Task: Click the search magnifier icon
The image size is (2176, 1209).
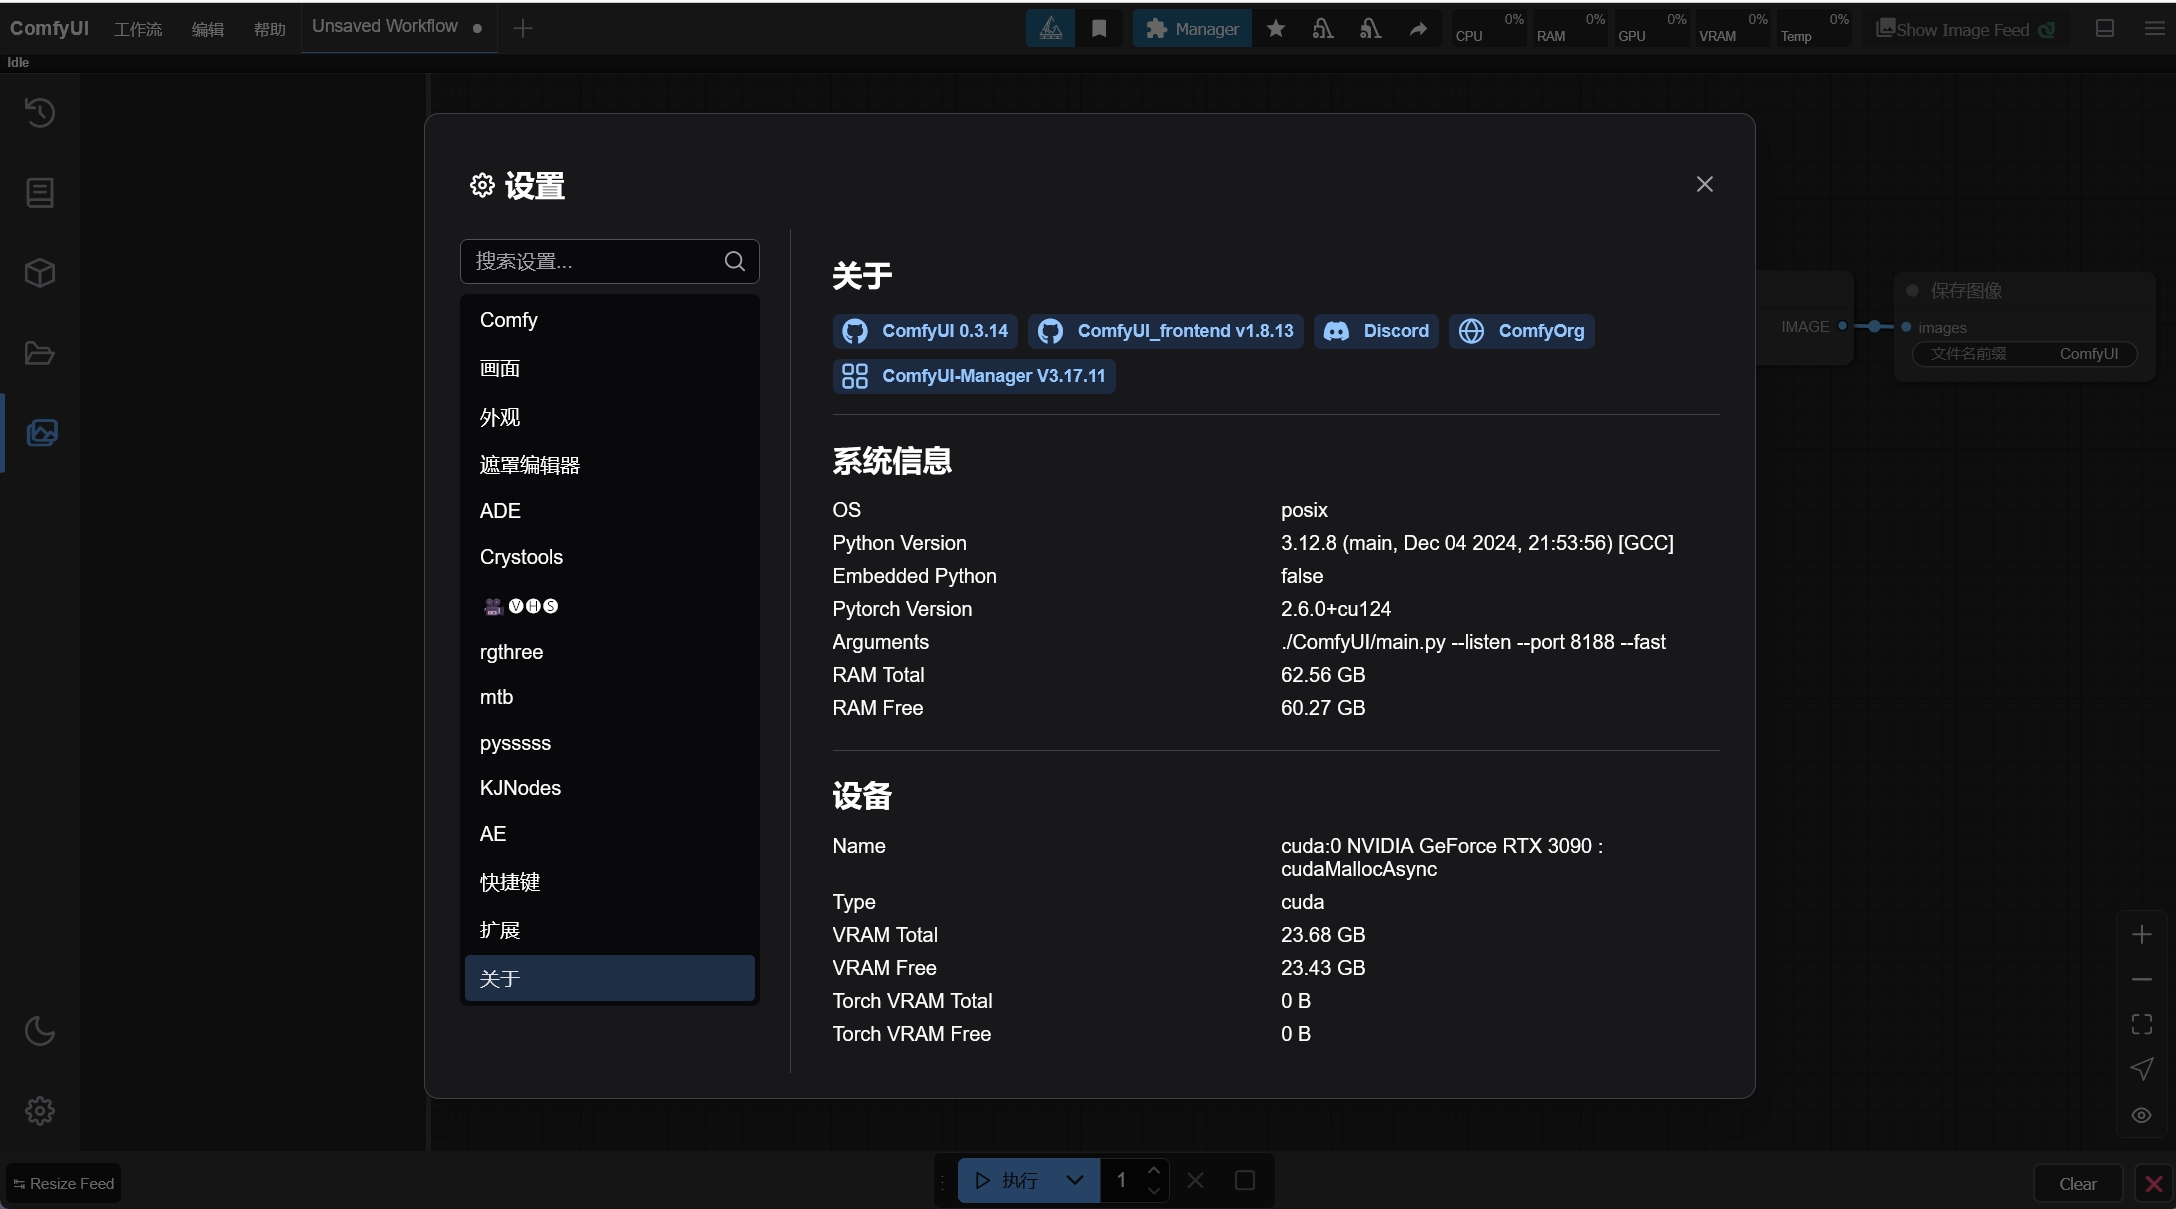Action: (x=734, y=261)
